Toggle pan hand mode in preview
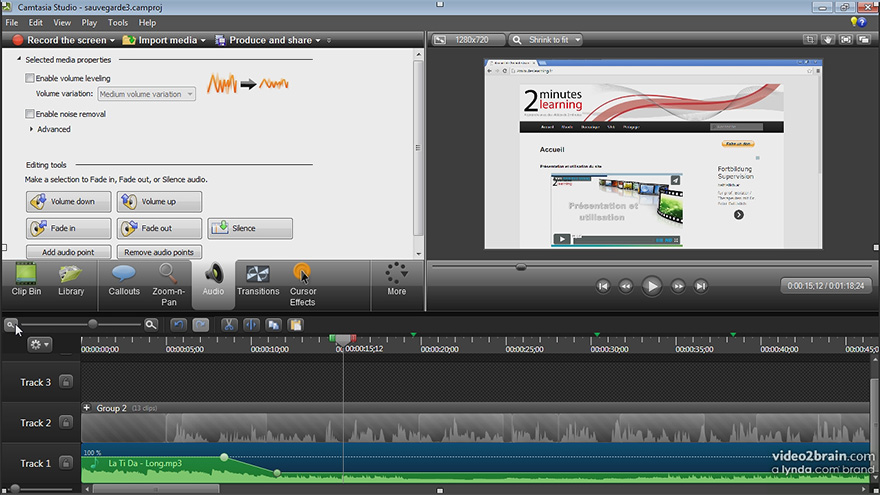This screenshot has height=495, width=880. (828, 39)
